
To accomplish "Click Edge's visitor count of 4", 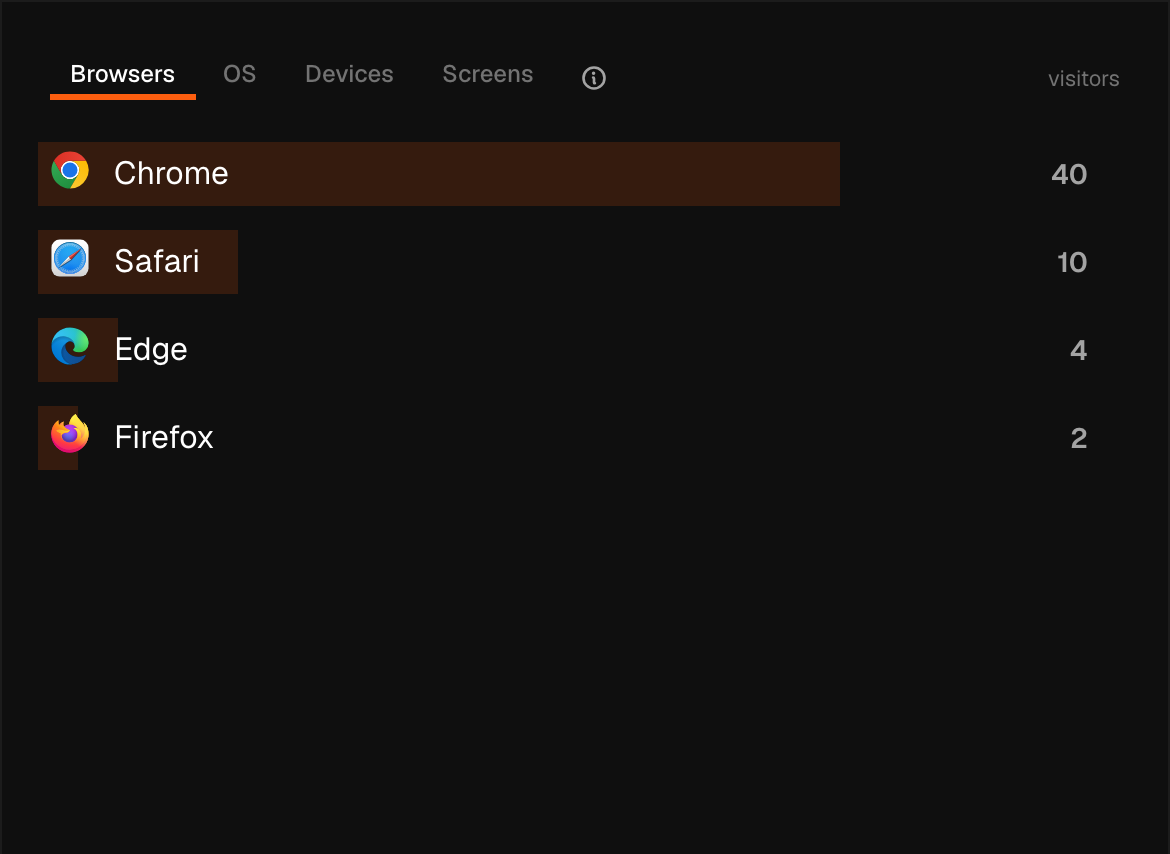I will pos(1078,351).
